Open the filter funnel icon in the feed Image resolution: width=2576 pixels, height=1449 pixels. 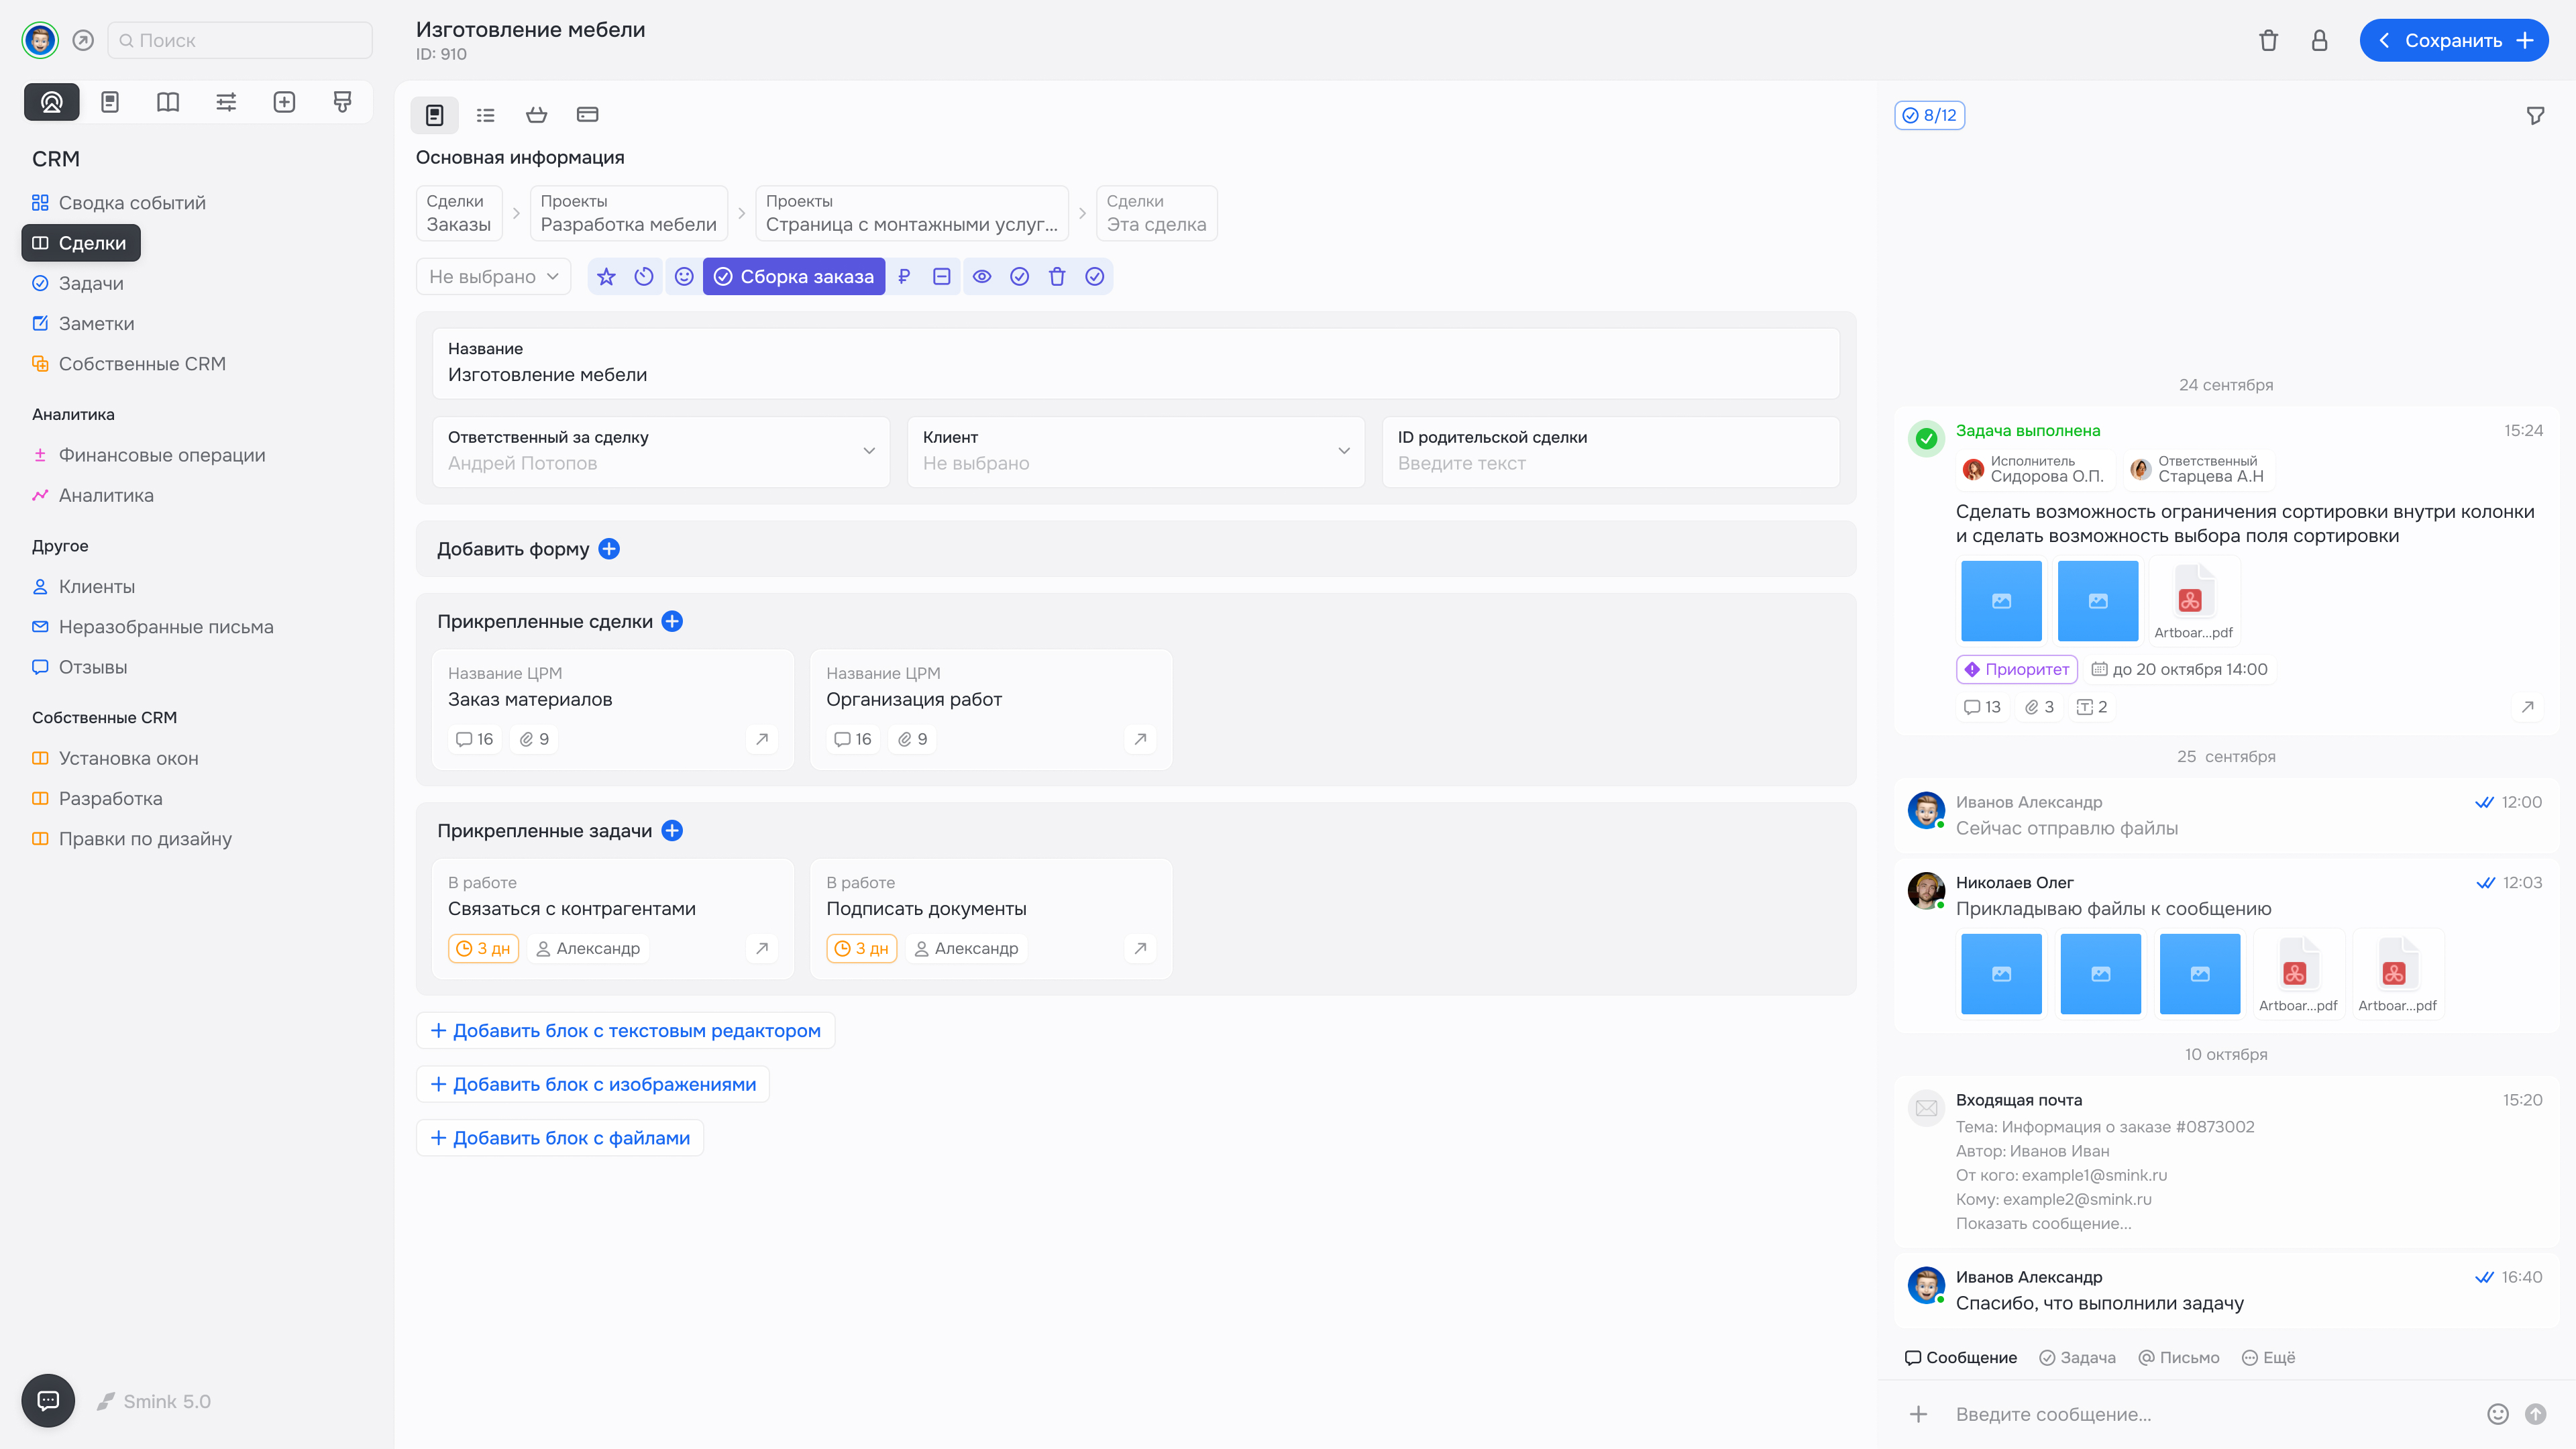[x=2535, y=116]
